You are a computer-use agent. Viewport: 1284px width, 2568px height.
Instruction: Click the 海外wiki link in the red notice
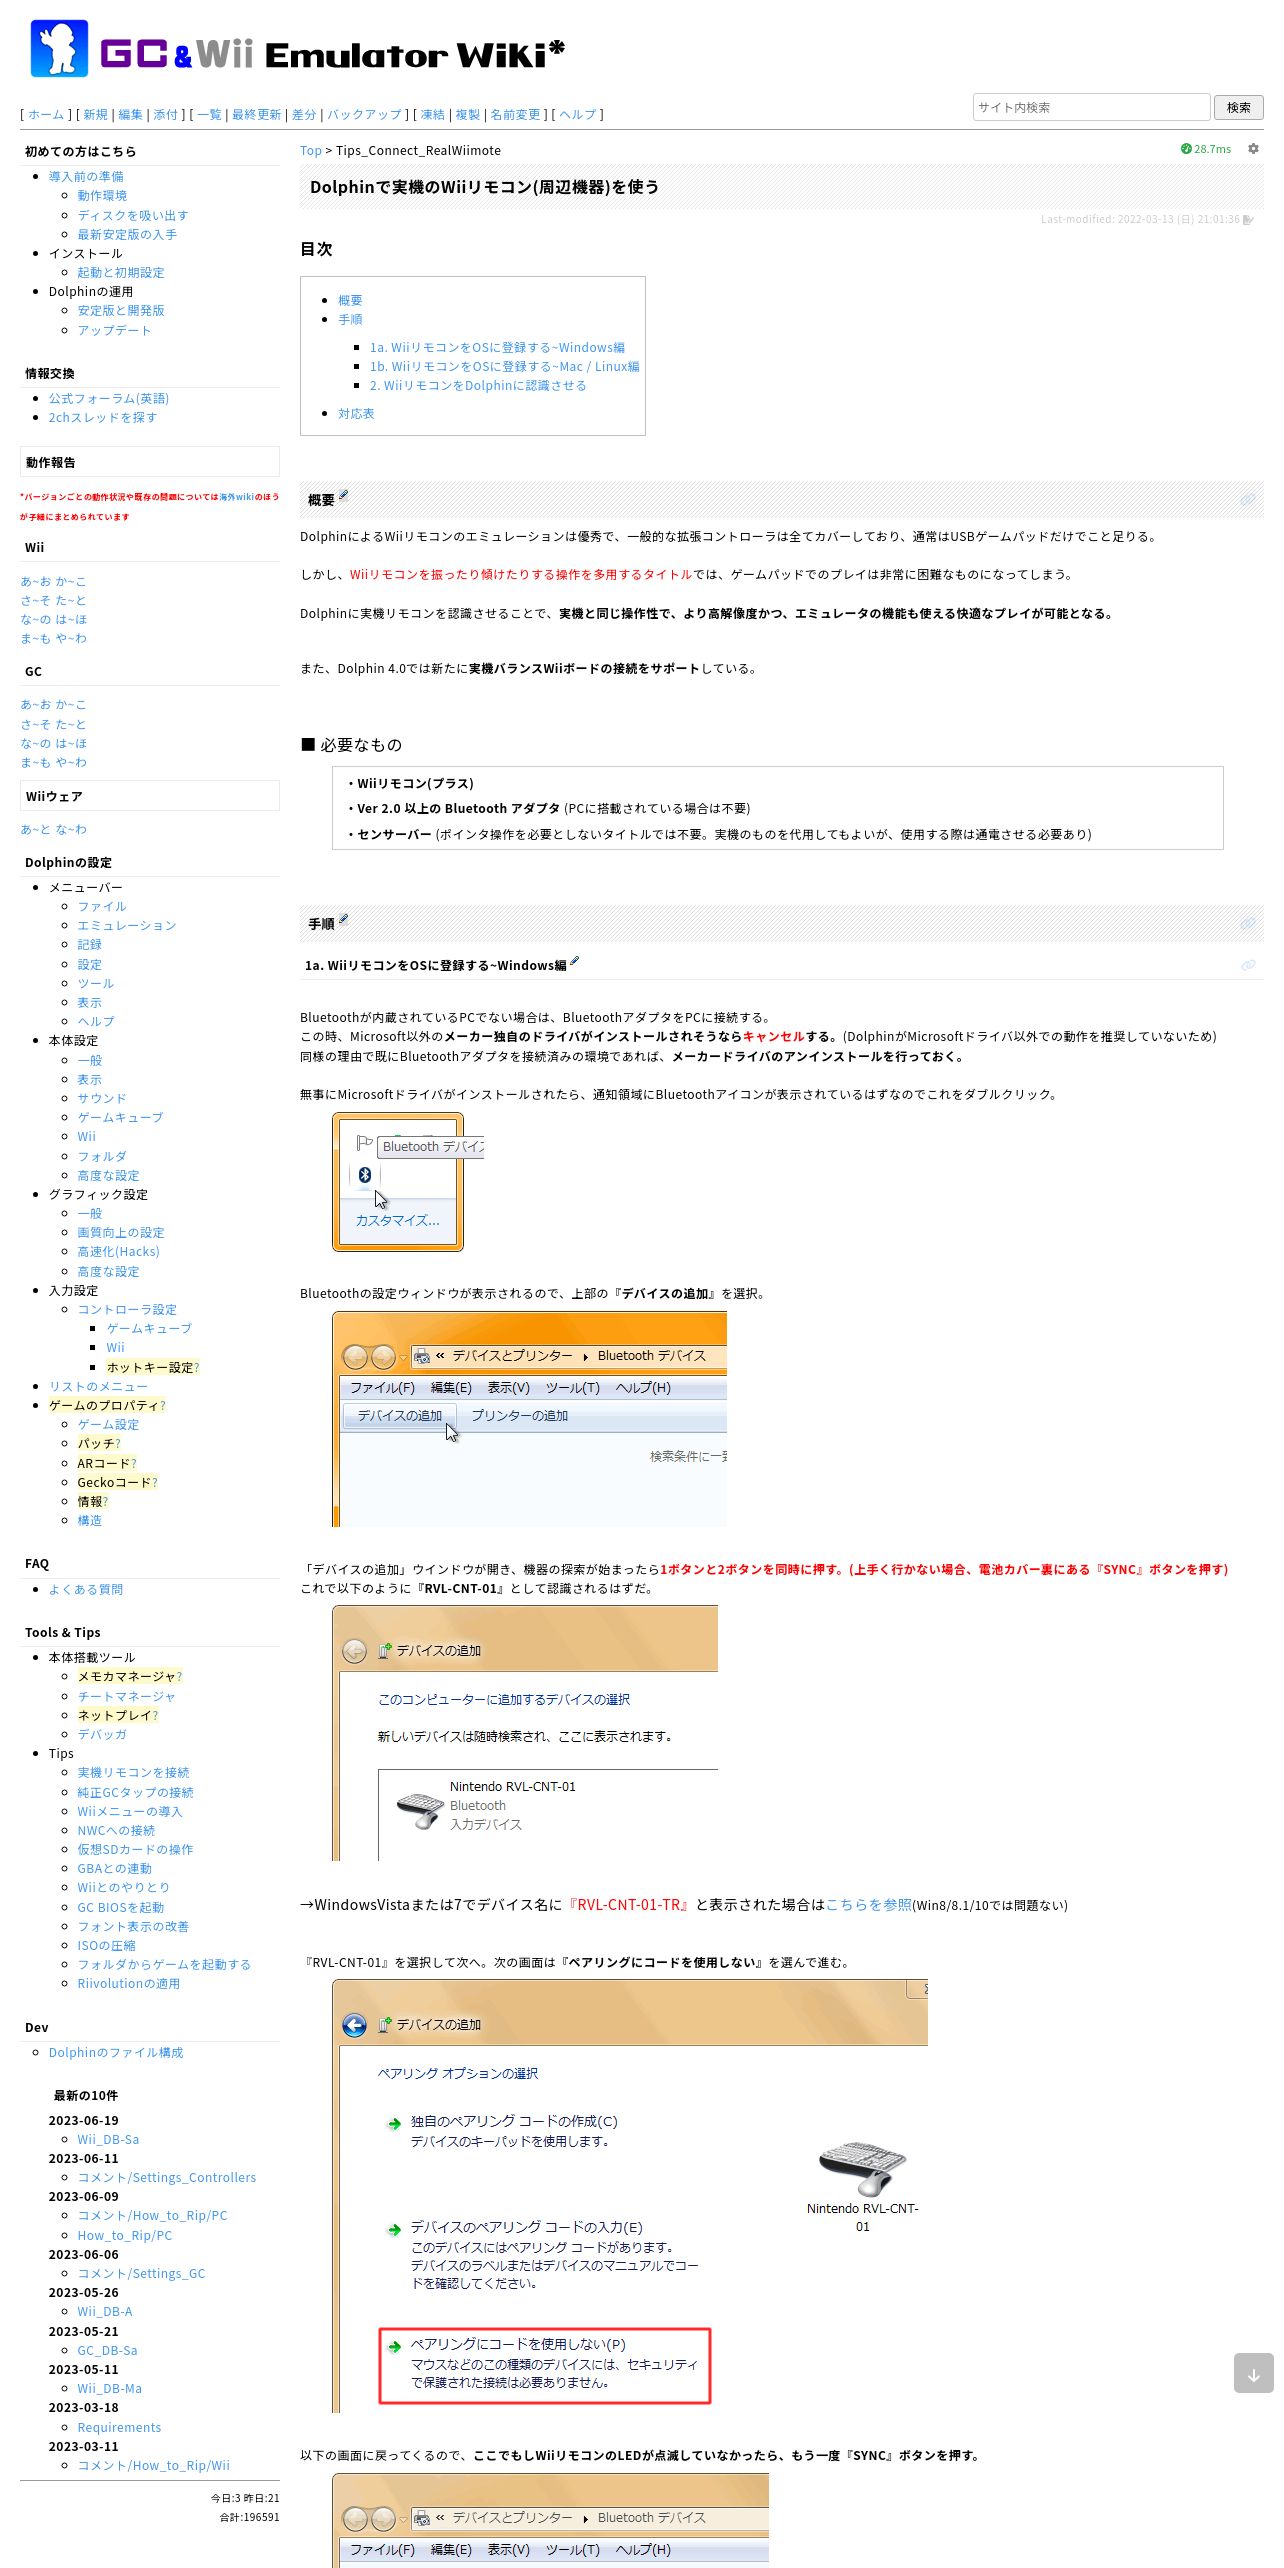pos(236,497)
